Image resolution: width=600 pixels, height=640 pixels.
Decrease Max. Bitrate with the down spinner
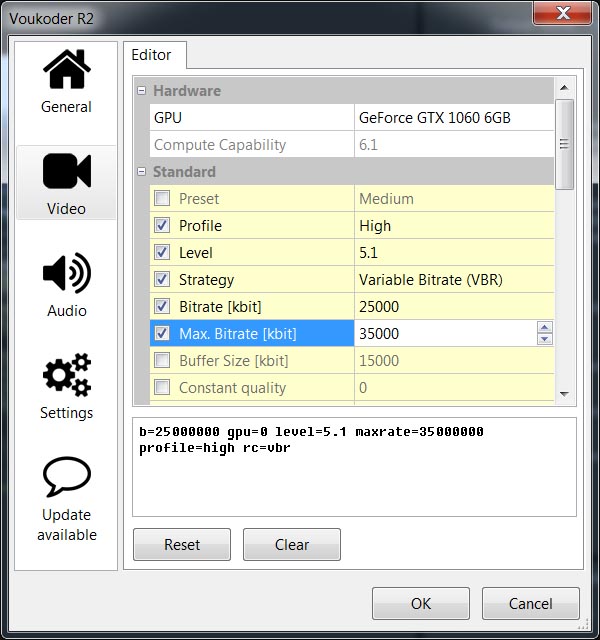[x=545, y=339]
